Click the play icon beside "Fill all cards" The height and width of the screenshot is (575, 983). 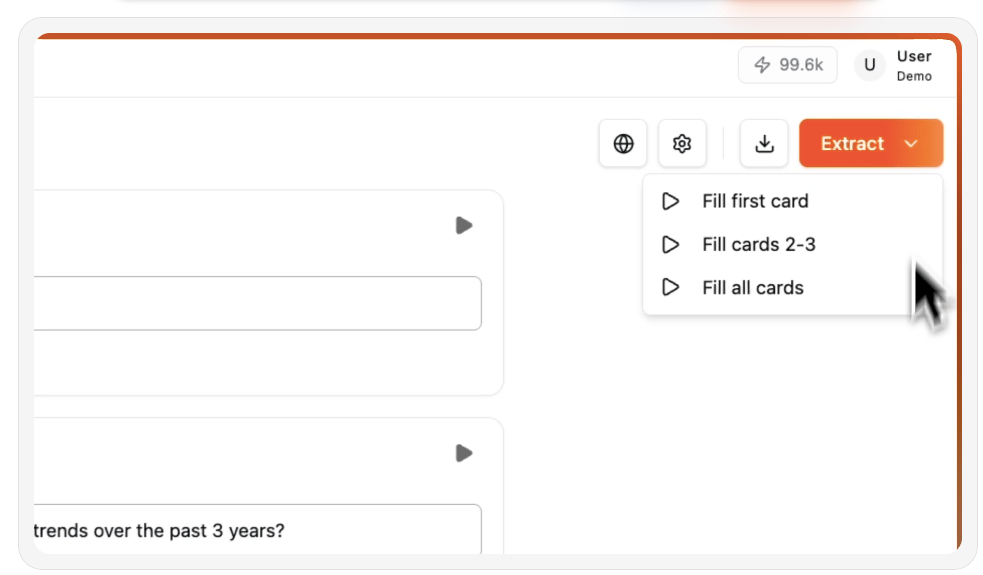point(671,288)
